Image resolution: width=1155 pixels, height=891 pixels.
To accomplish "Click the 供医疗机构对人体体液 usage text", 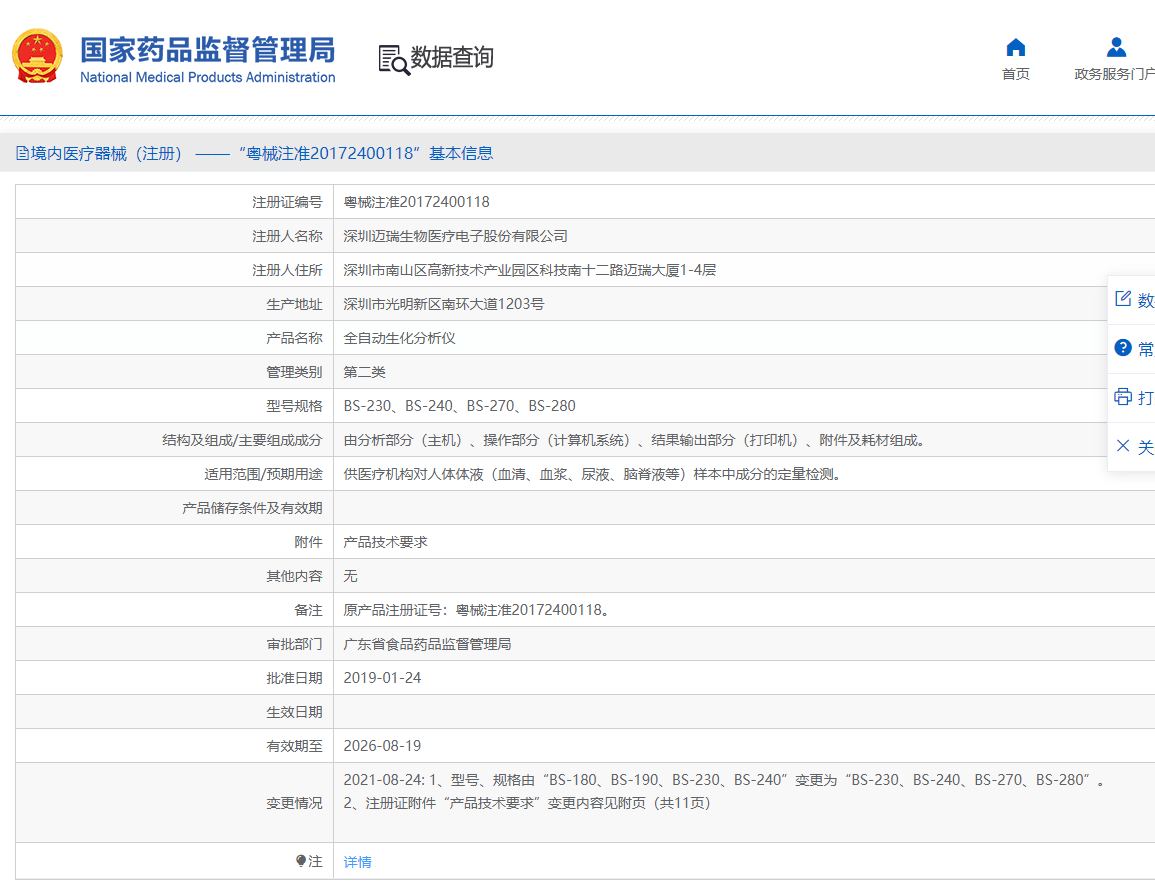I will [x=592, y=473].
